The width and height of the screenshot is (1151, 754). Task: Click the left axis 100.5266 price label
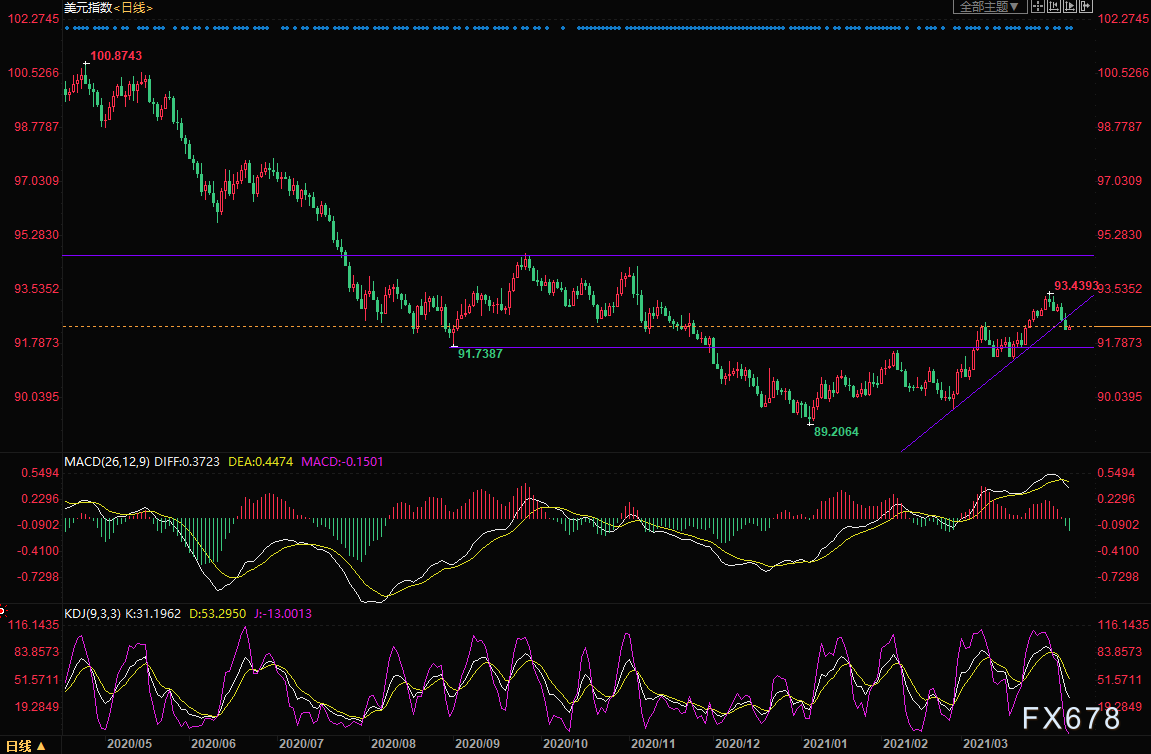point(33,73)
